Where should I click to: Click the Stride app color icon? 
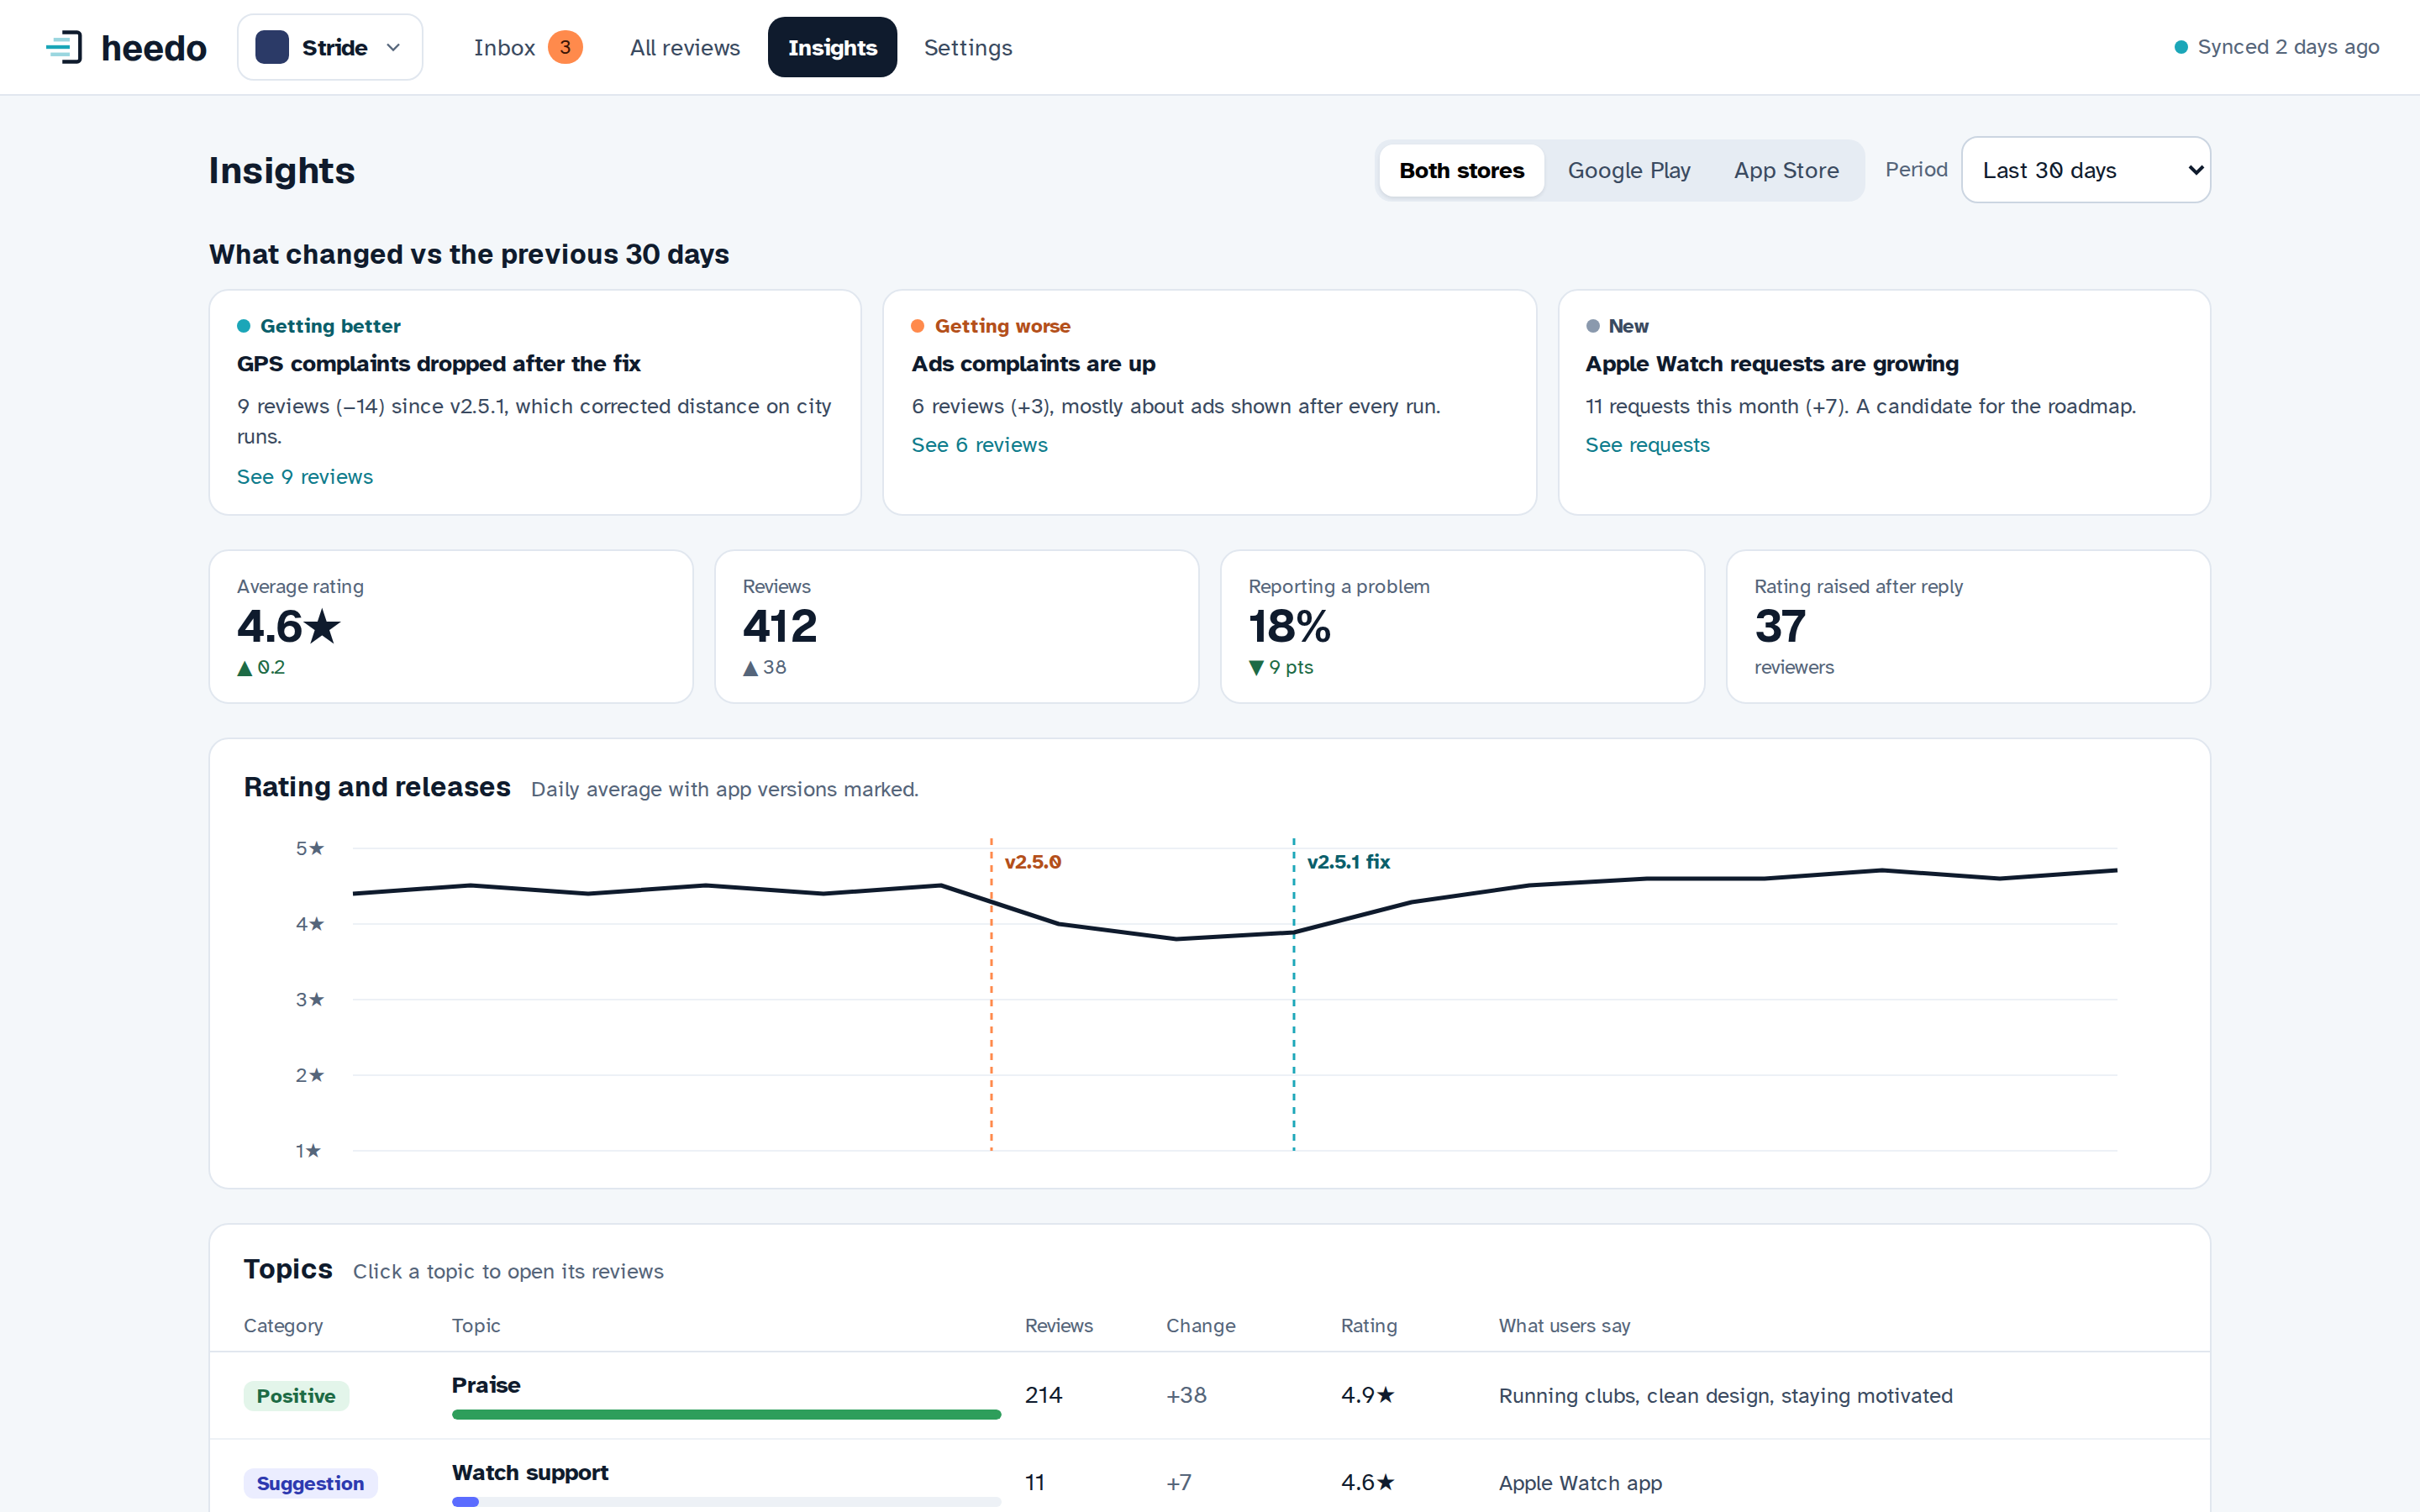(x=272, y=47)
